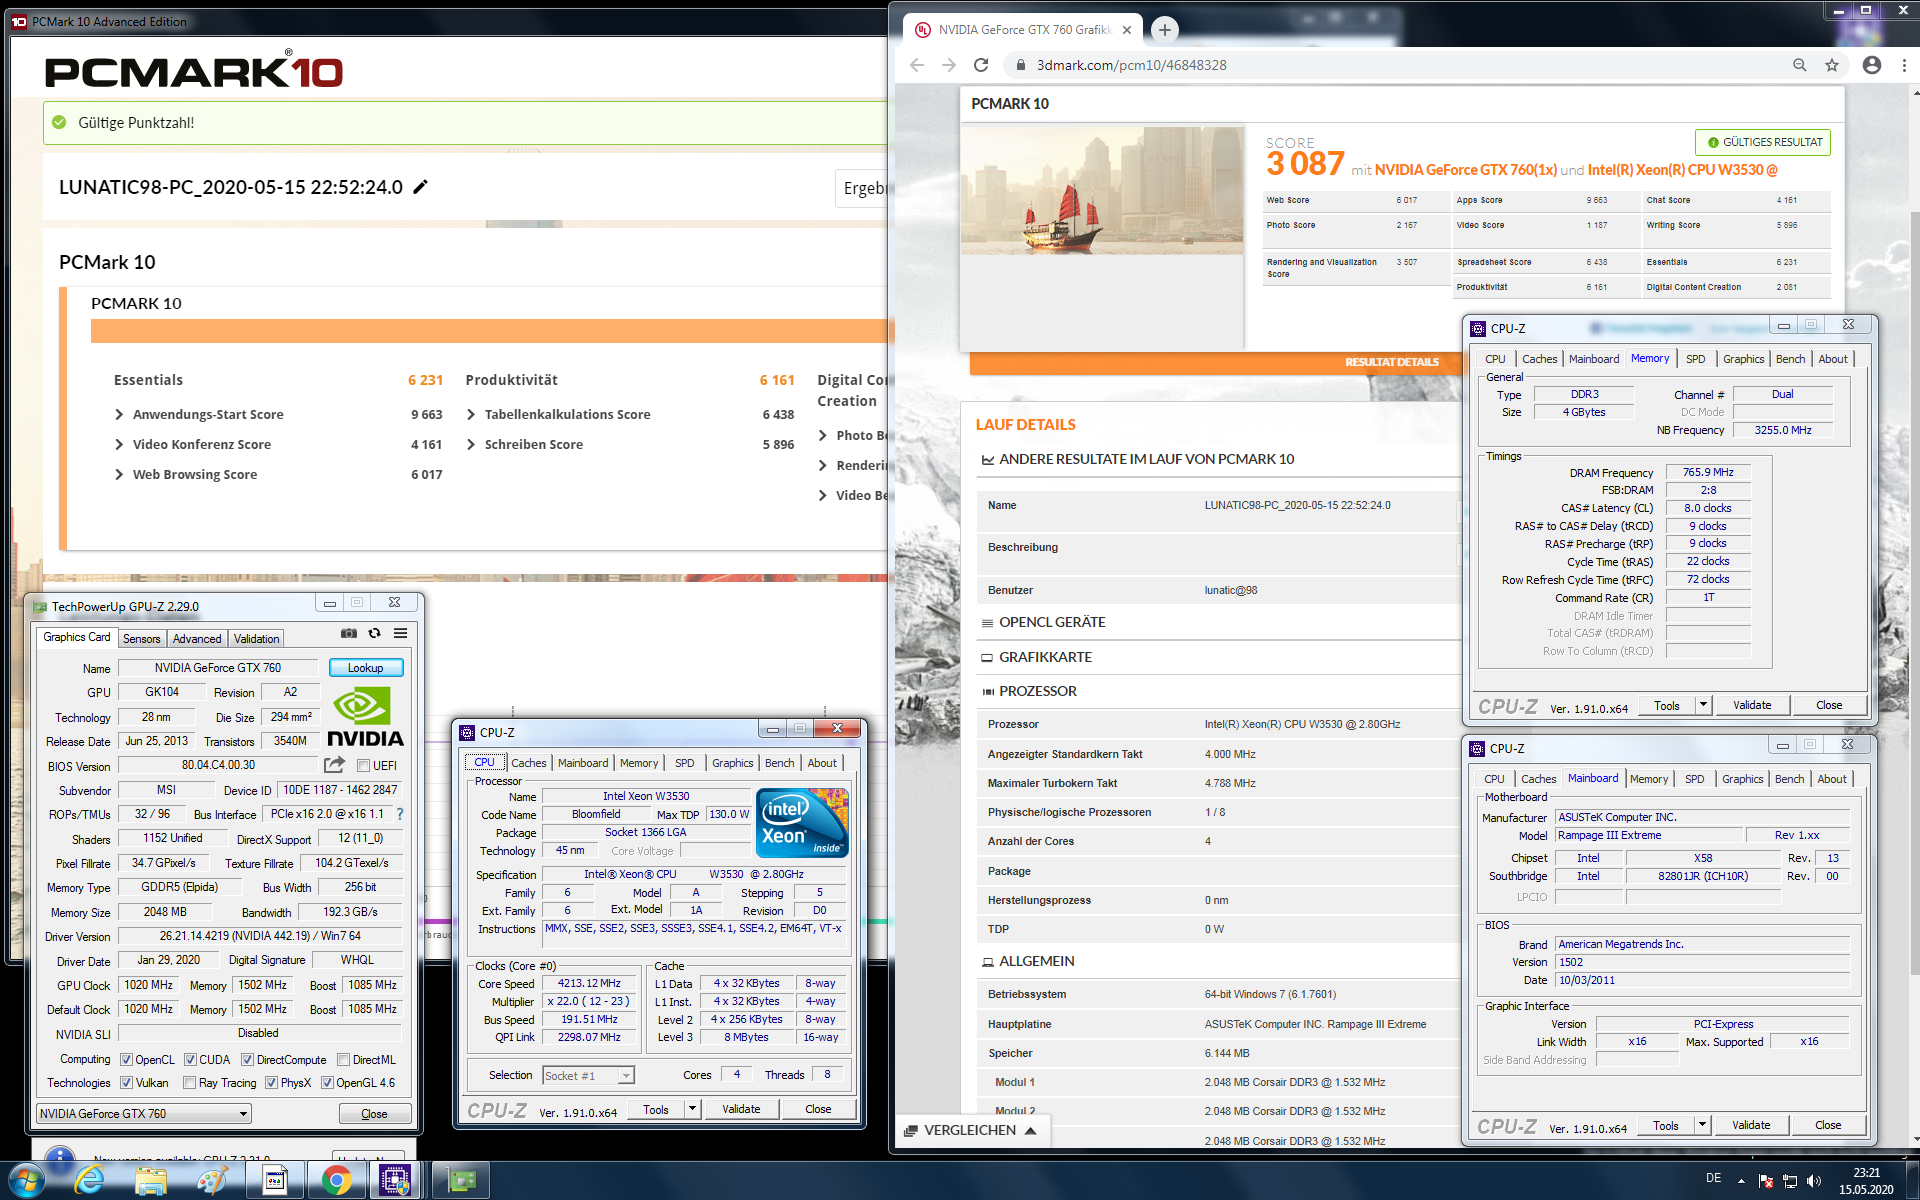Click the PCMark 10 Hong Kong junk thumbnail

point(1102,190)
